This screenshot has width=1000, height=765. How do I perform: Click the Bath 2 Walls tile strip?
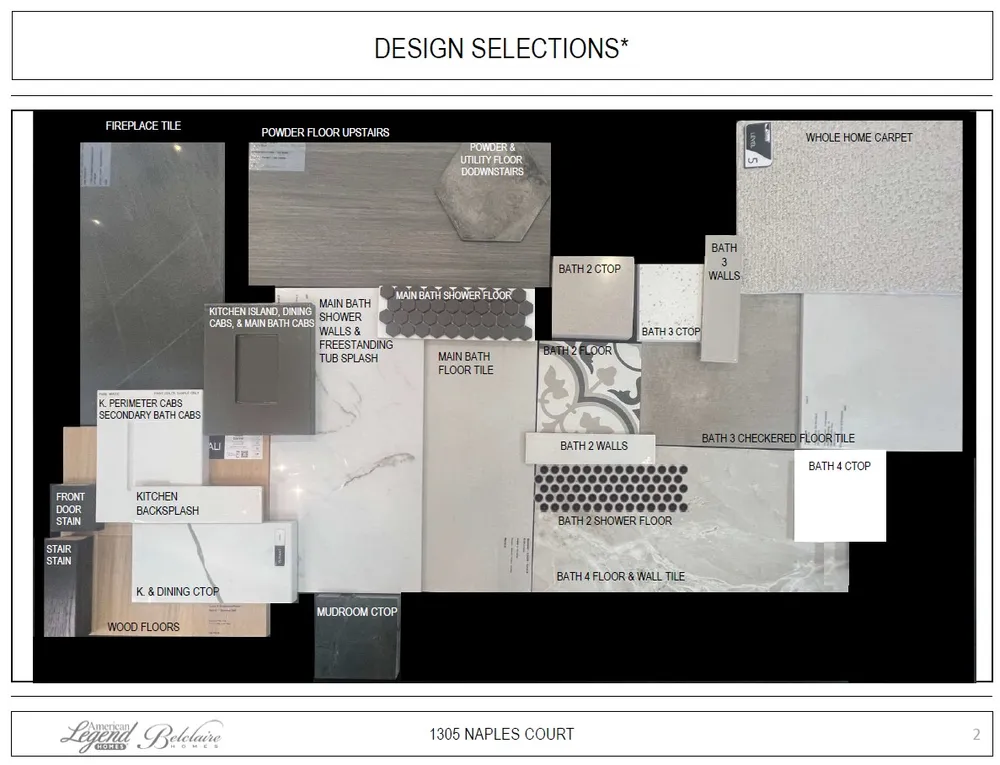point(590,447)
